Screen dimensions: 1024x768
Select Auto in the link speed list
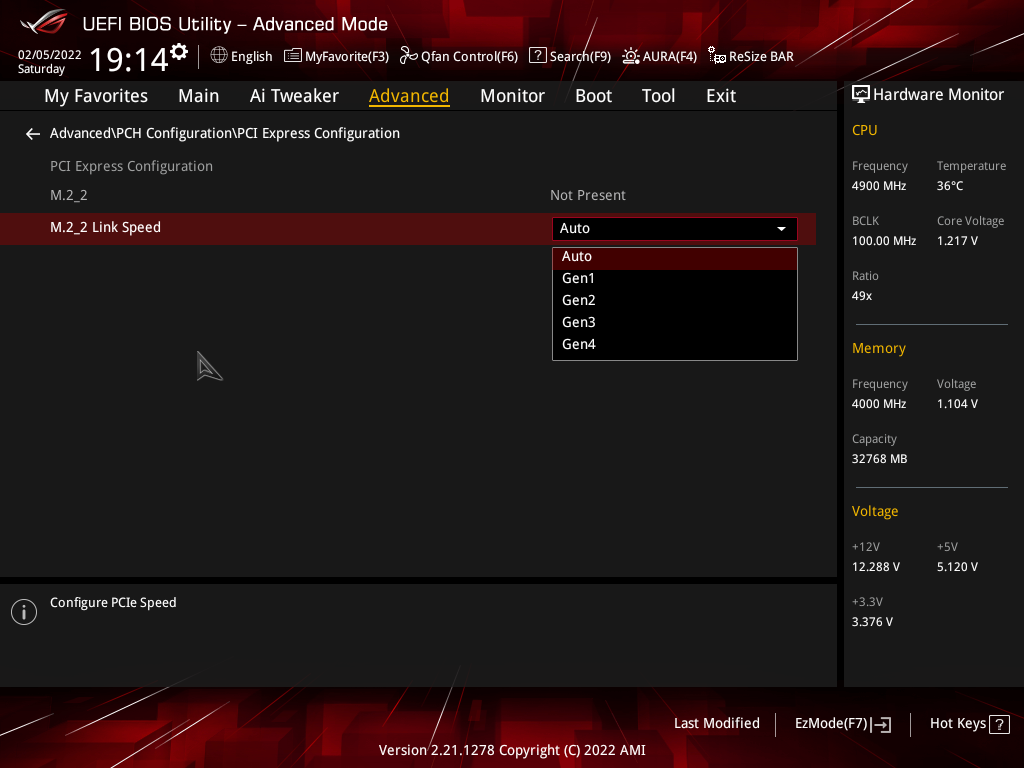(x=675, y=257)
